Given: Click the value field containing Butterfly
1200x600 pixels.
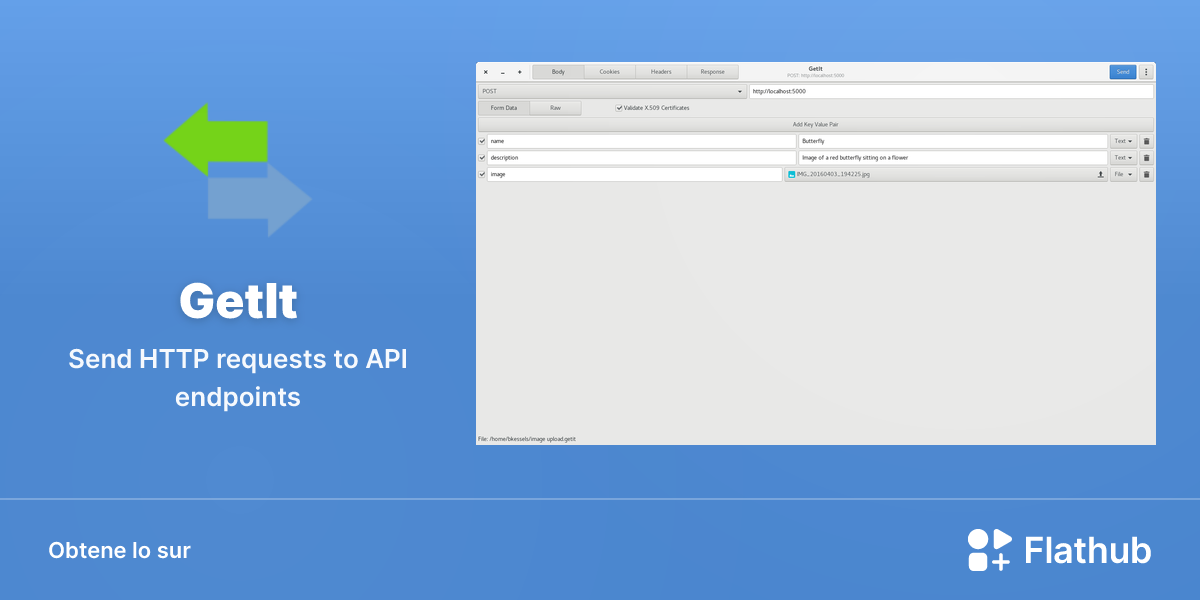Looking at the screenshot, I should click(x=953, y=142).
